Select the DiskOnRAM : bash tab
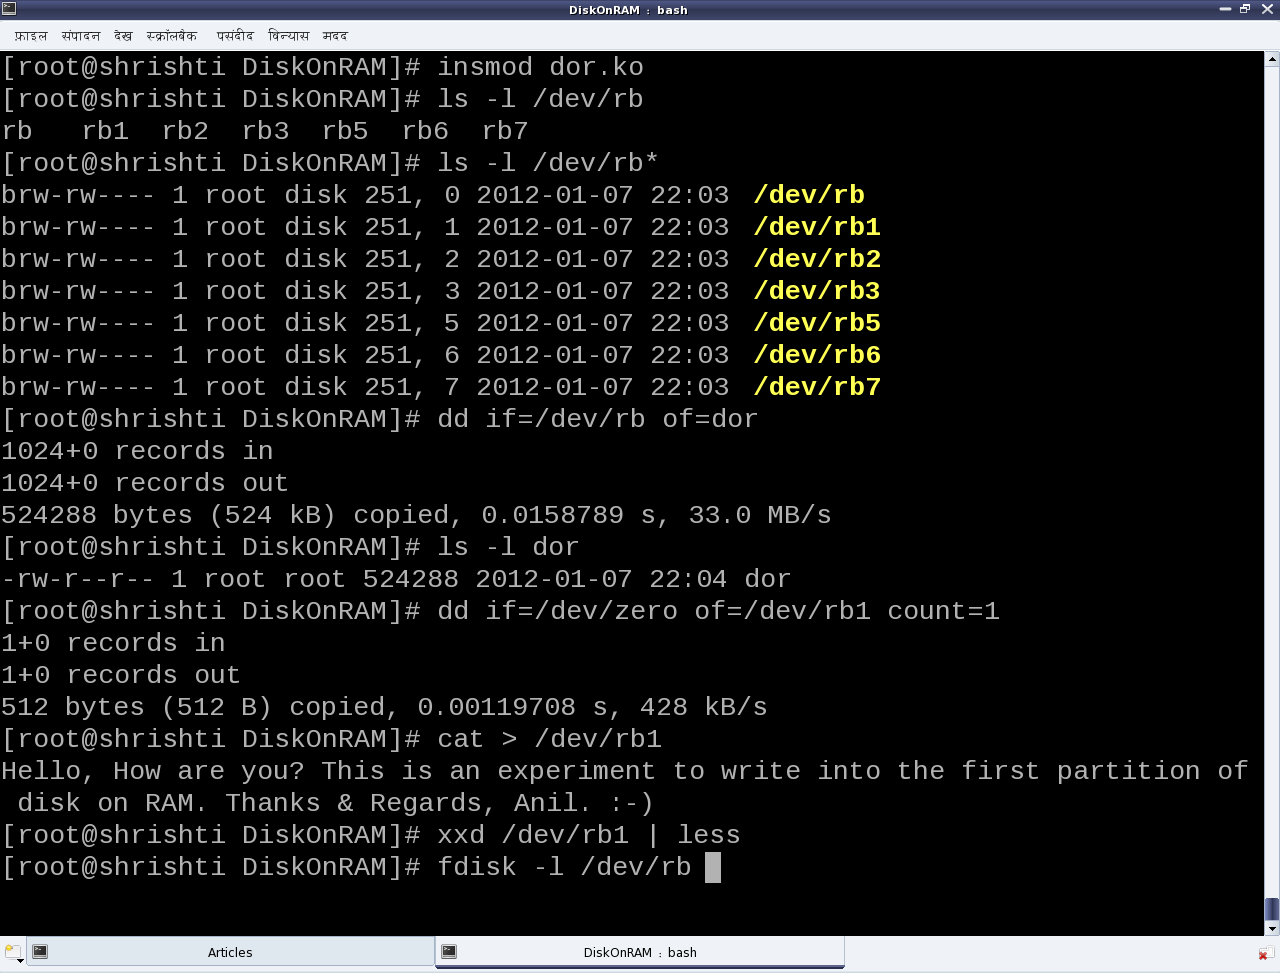1280x973 pixels. pyautogui.click(x=640, y=952)
